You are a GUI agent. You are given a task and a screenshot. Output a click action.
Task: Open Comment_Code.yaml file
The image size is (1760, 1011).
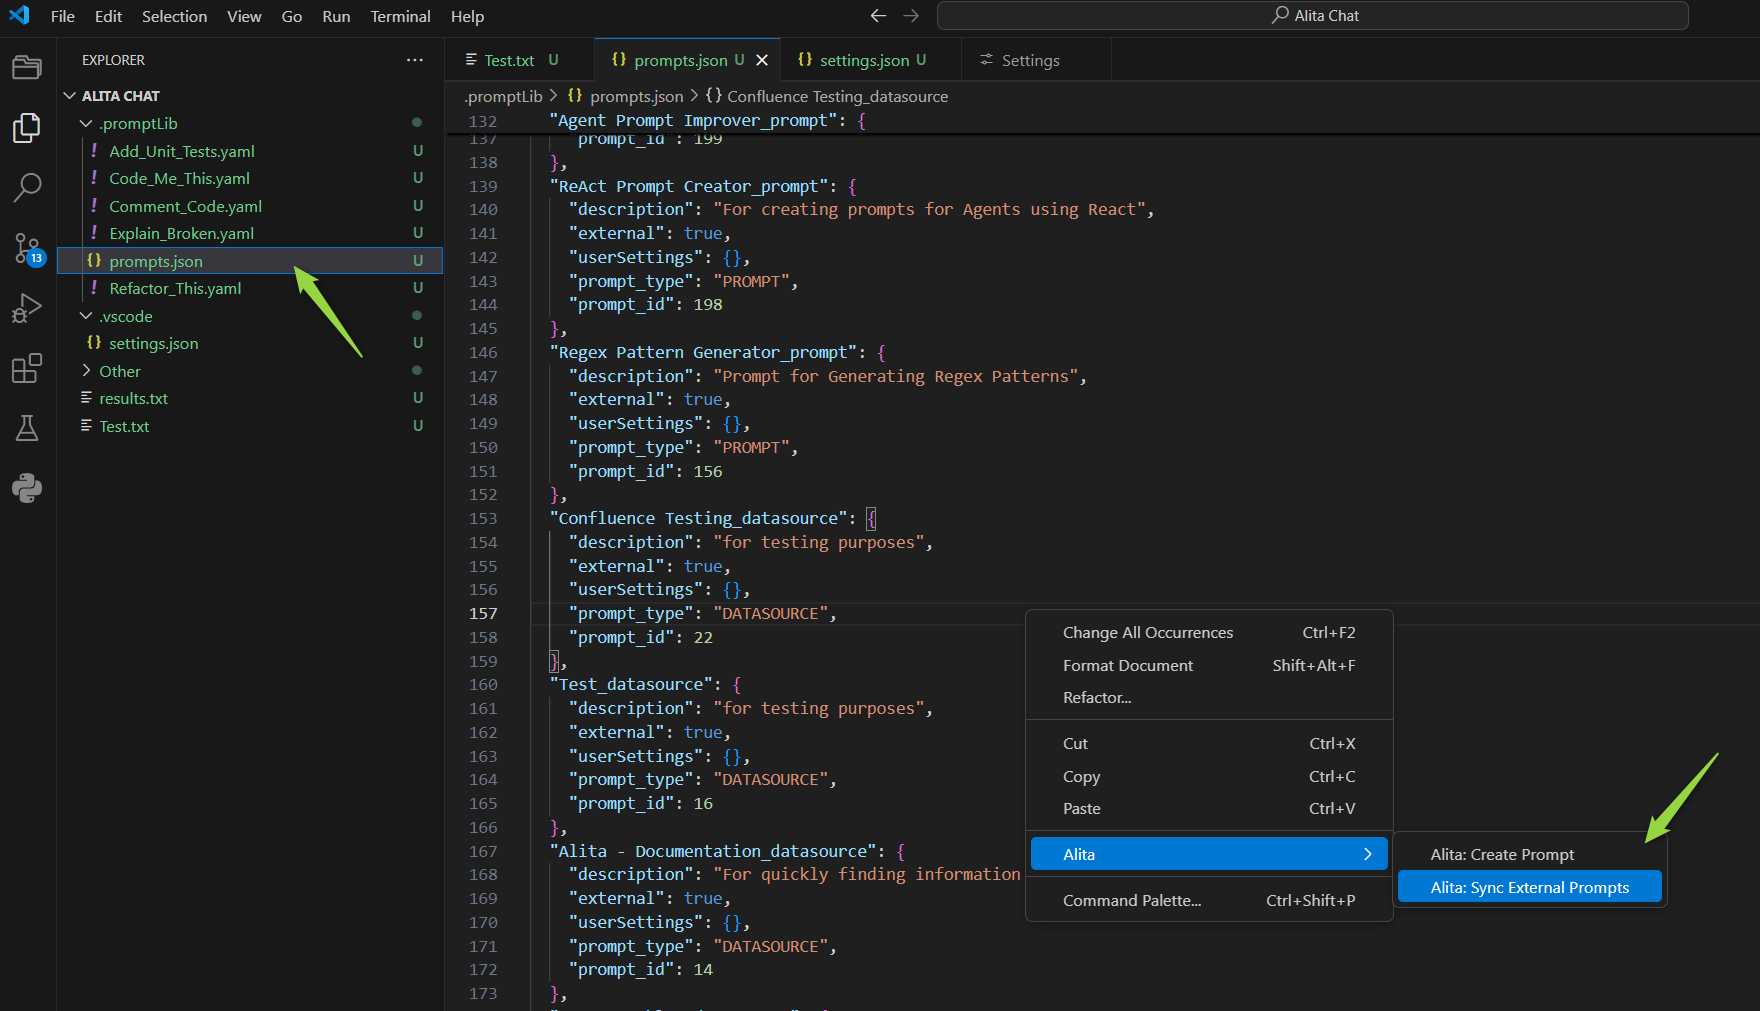tap(250, 206)
